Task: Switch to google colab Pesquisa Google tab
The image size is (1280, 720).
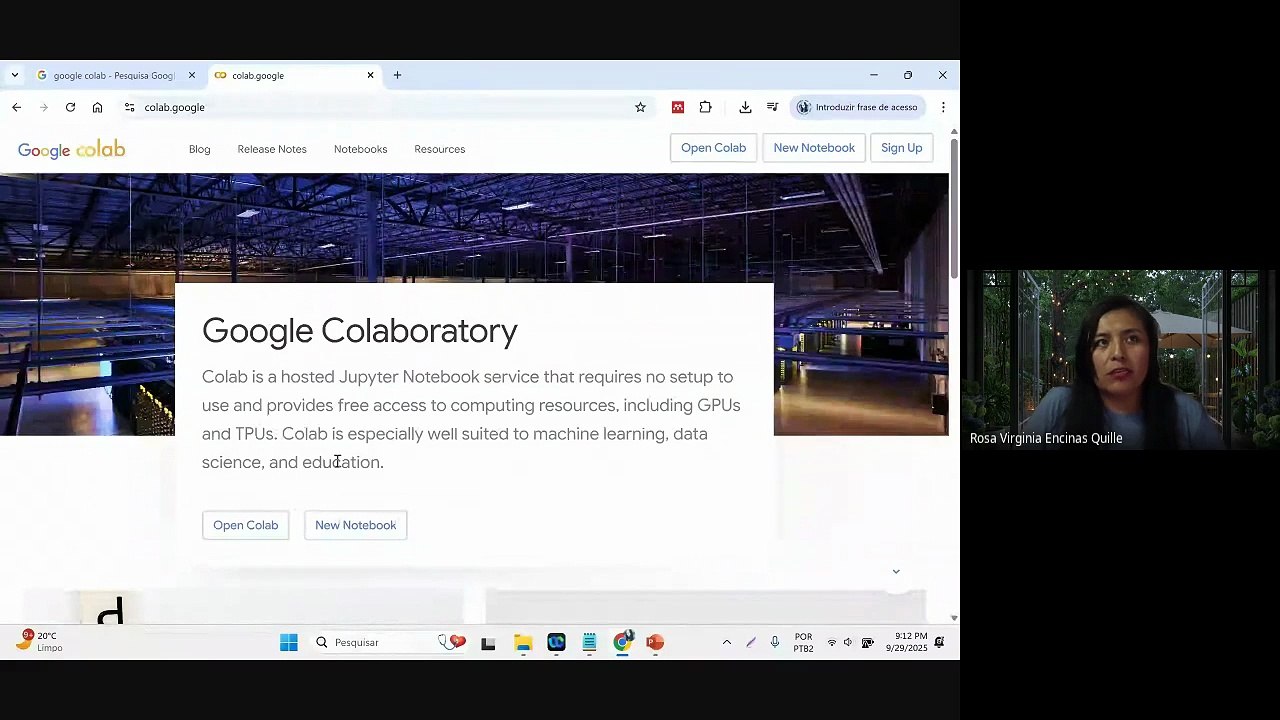Action: point(115,75)
